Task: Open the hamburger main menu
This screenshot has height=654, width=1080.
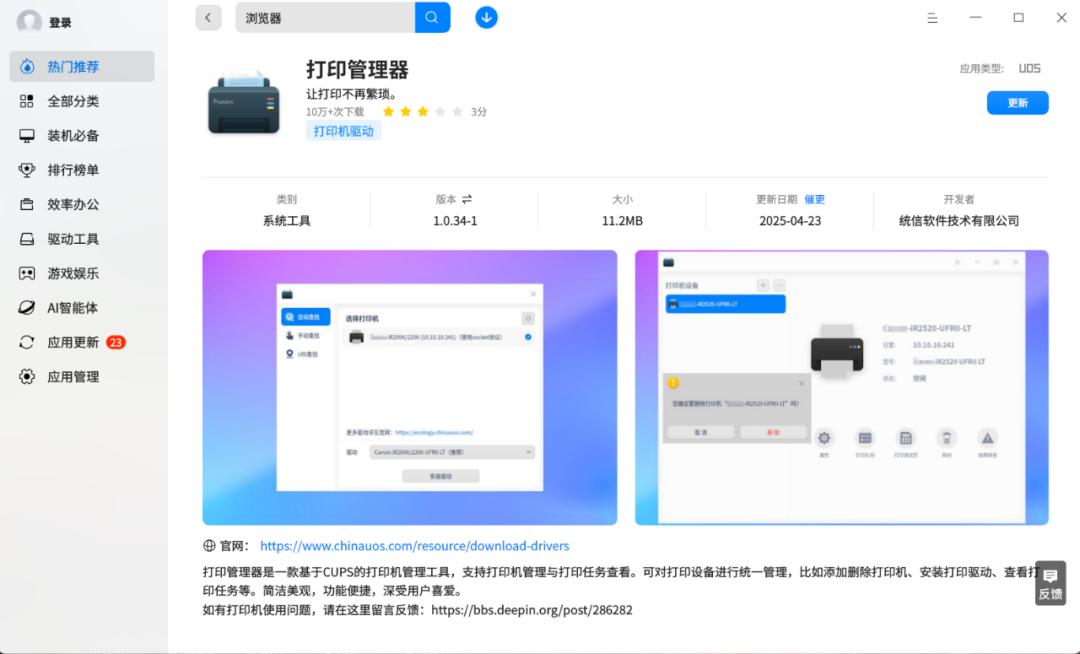Action: (x=932, y=19)
